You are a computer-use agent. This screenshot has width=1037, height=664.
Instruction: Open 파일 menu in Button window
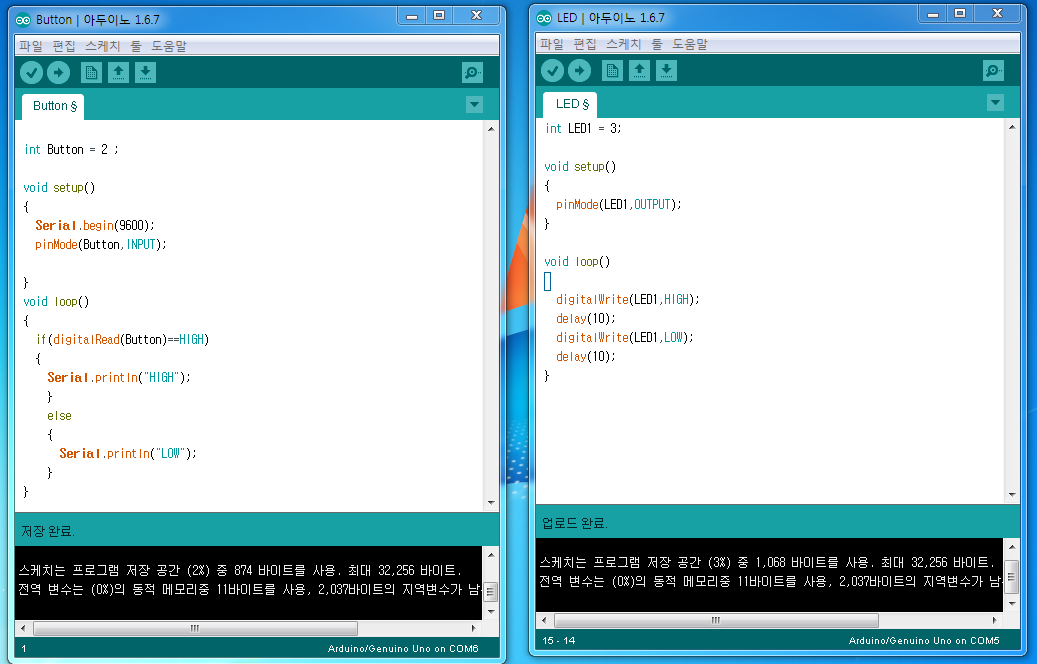[x=30, y=46]
